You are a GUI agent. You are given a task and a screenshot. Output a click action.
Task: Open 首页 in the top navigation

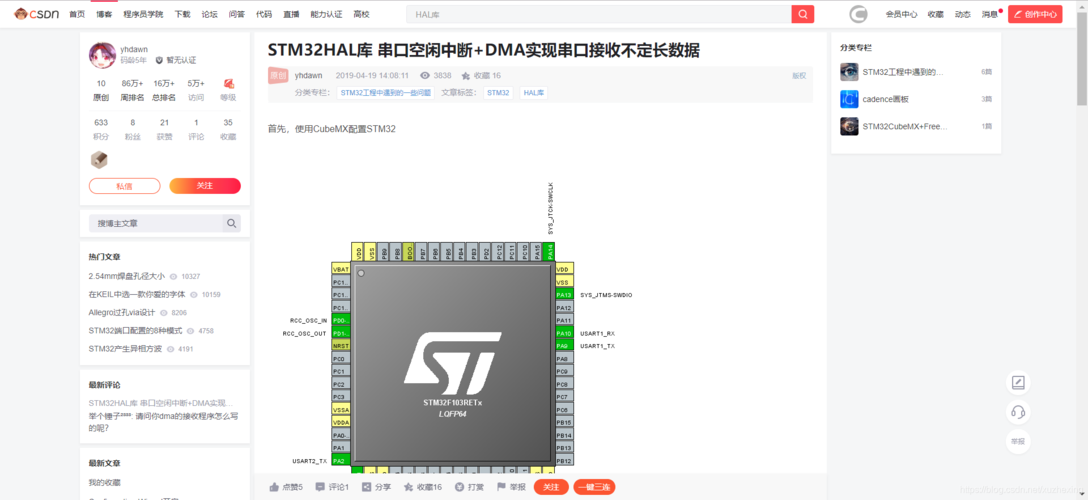(76, 14)
